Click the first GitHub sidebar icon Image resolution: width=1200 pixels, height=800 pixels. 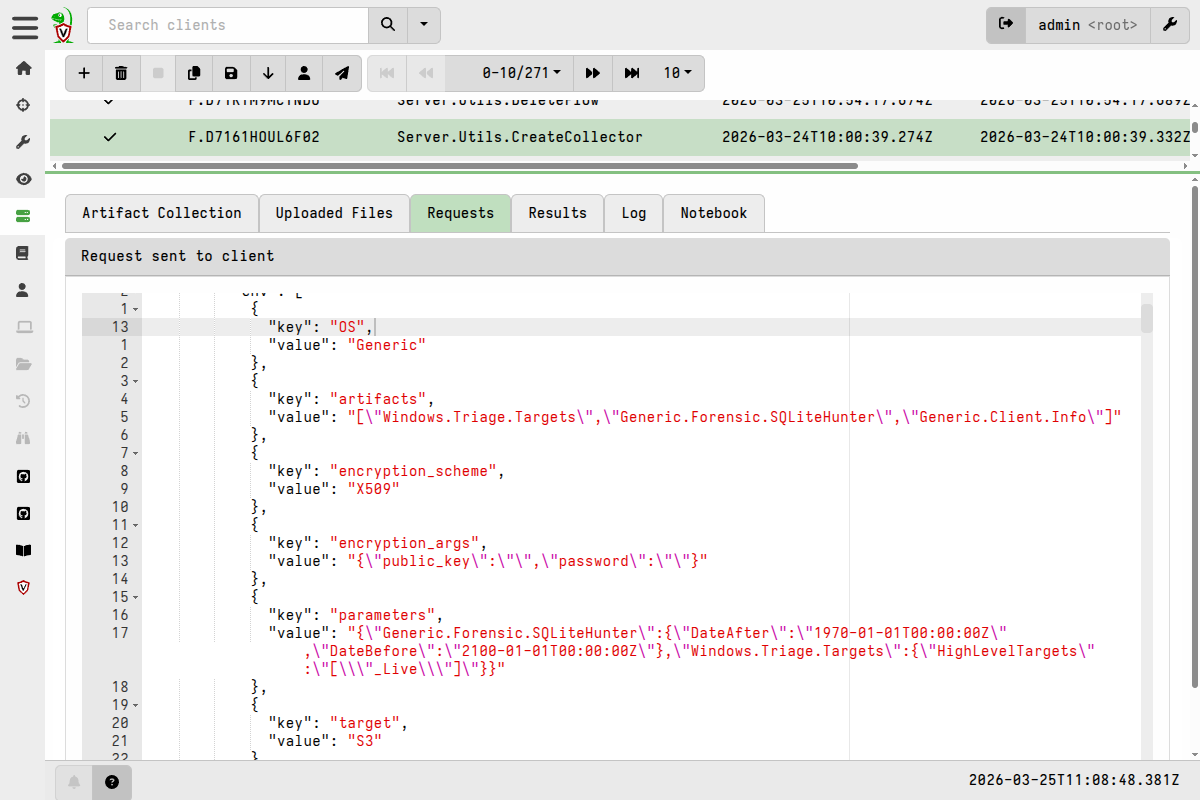23,476
